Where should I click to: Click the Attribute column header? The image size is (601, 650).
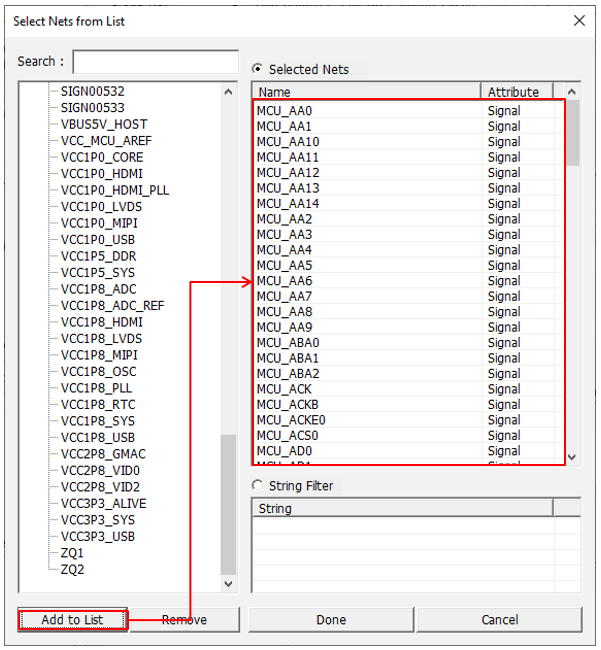coord(513,92)
